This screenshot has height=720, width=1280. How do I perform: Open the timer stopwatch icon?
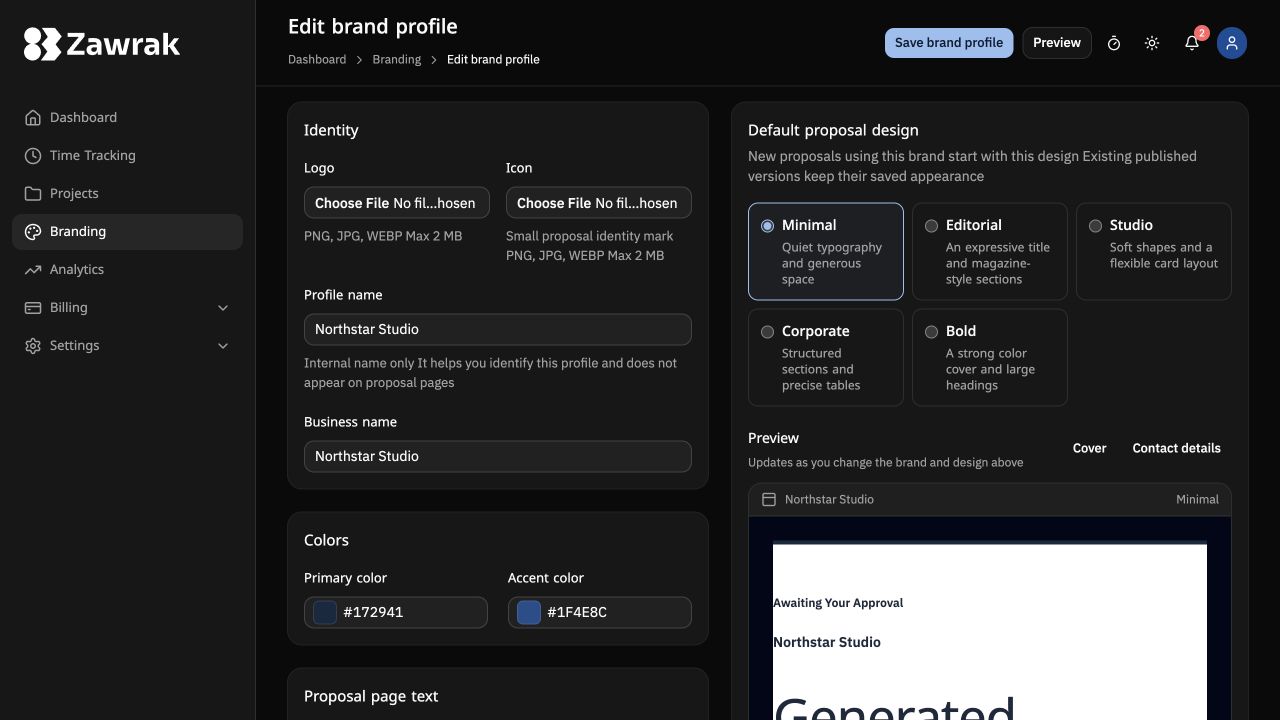[1114, 43]
